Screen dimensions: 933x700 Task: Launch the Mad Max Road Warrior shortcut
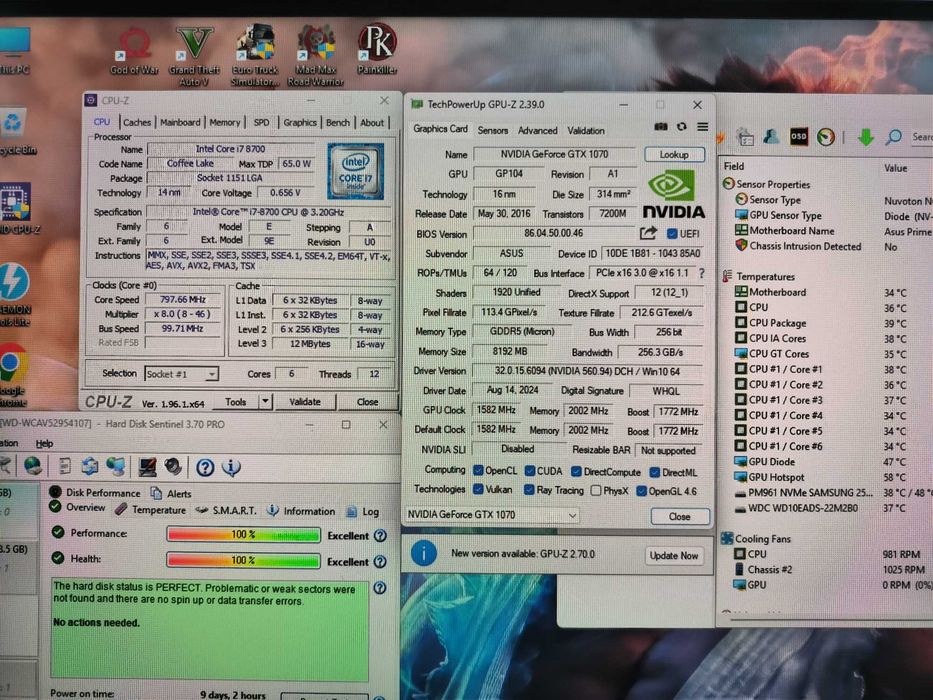315,56
